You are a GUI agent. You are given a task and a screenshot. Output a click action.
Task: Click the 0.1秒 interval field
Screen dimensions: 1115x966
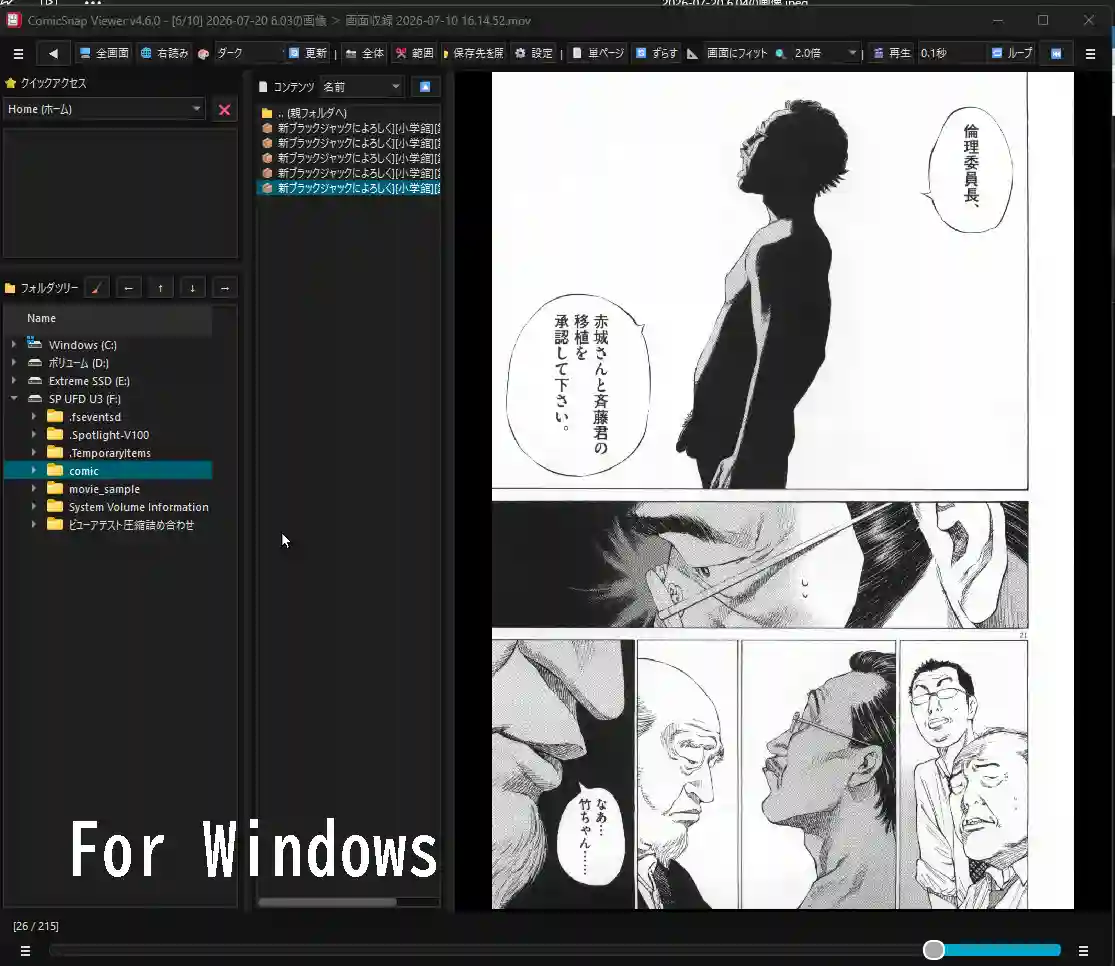point(951,53)
